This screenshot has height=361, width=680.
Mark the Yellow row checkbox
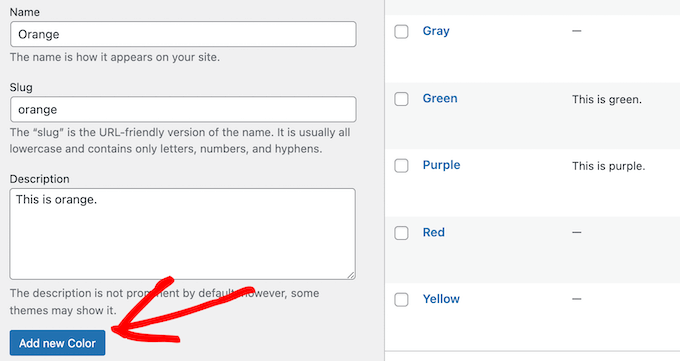click(x=401, y=300)
